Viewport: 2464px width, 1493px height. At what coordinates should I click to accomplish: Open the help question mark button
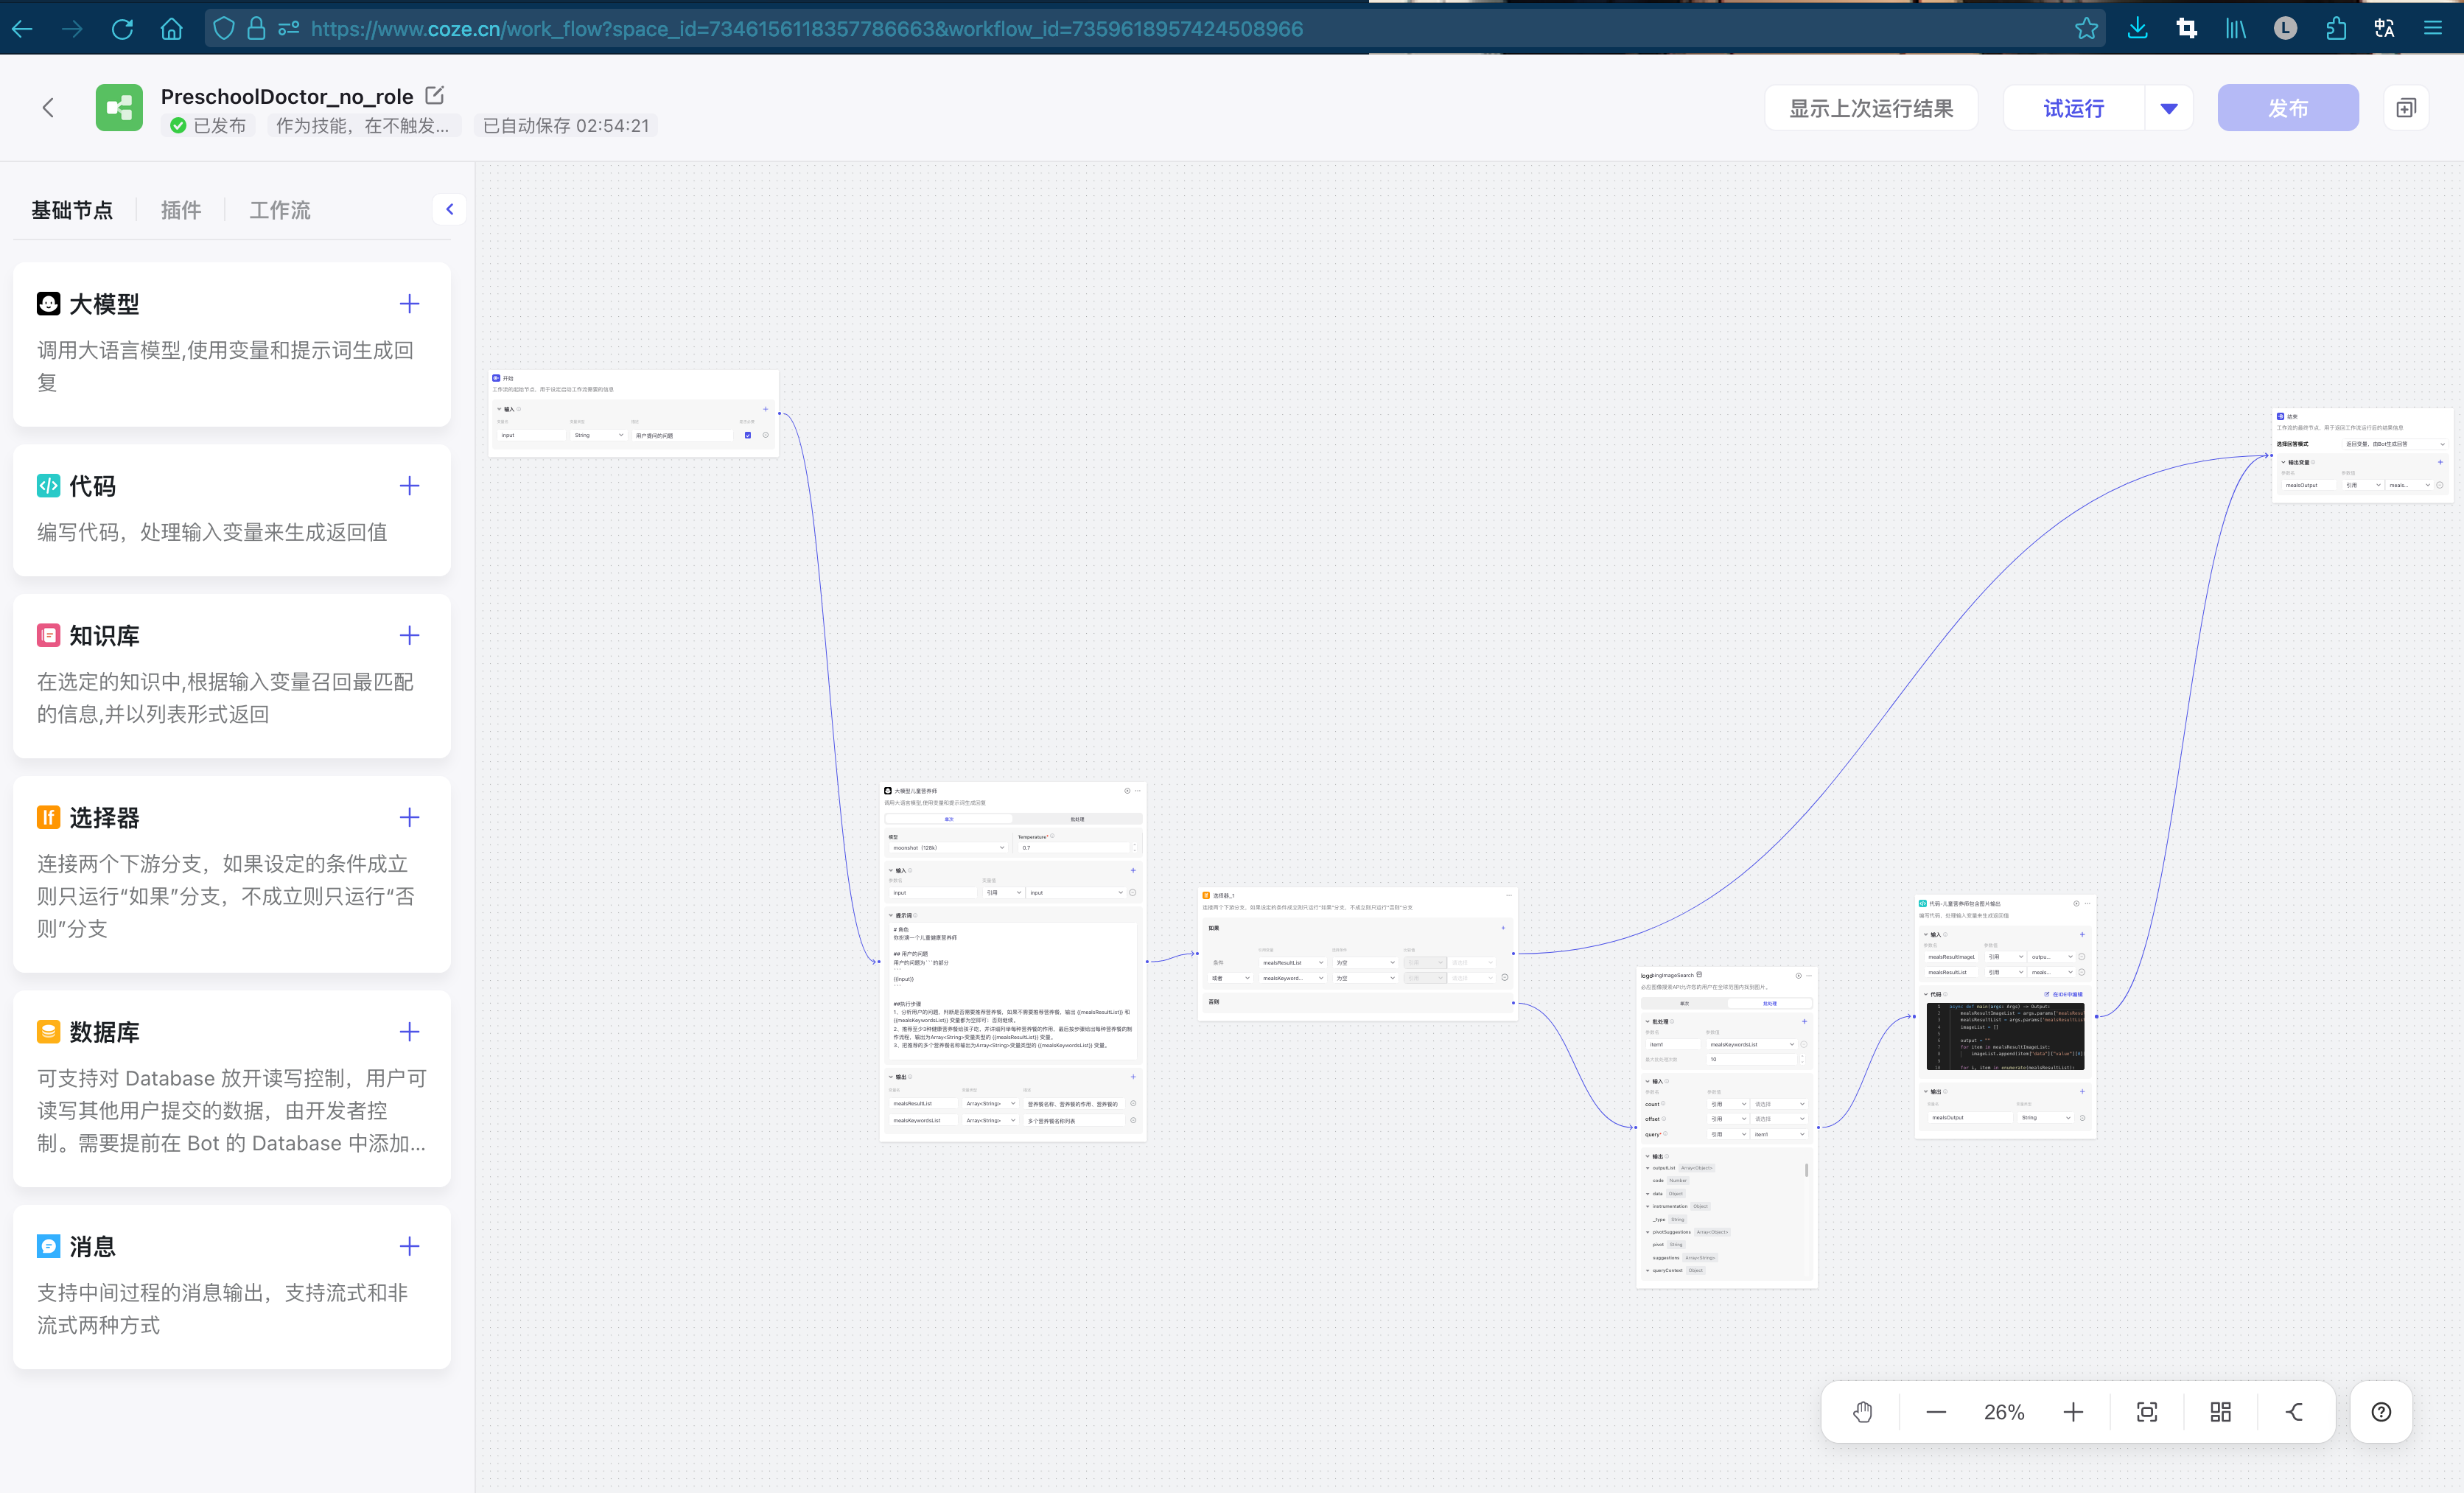click(x=2381, y=1412)
